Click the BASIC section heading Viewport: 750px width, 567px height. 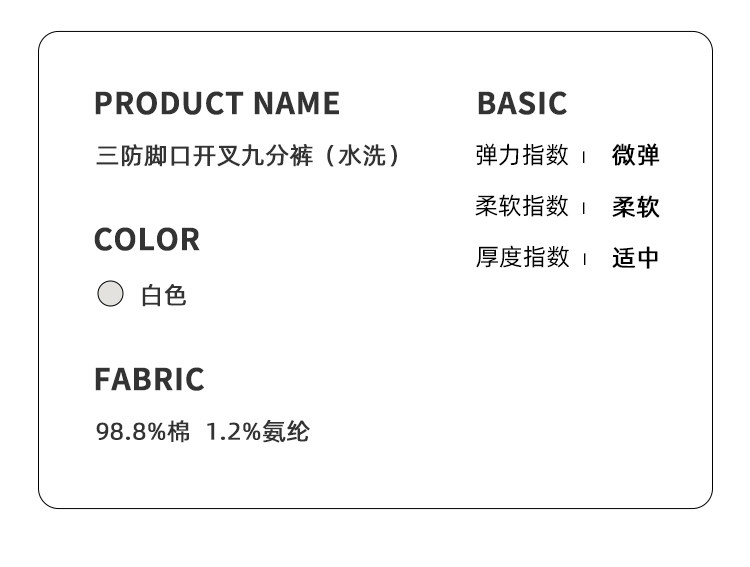[522, 103]
